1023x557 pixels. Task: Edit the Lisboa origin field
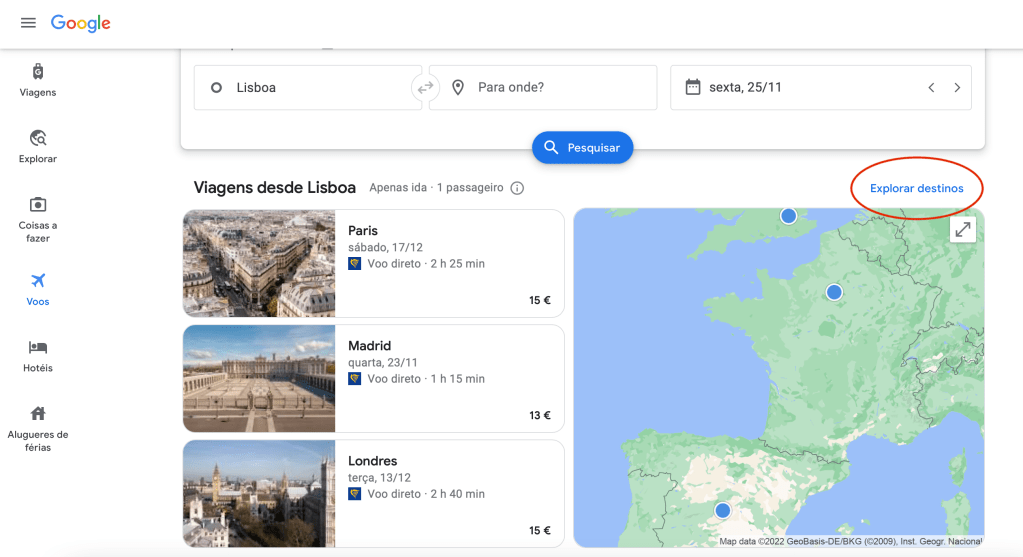coord(310,88)
